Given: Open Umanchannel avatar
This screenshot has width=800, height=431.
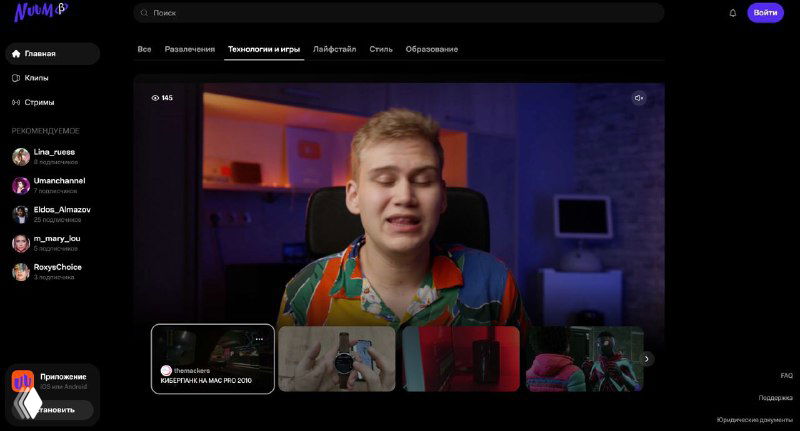Looking at the screenshot, I should coord(21,186).
